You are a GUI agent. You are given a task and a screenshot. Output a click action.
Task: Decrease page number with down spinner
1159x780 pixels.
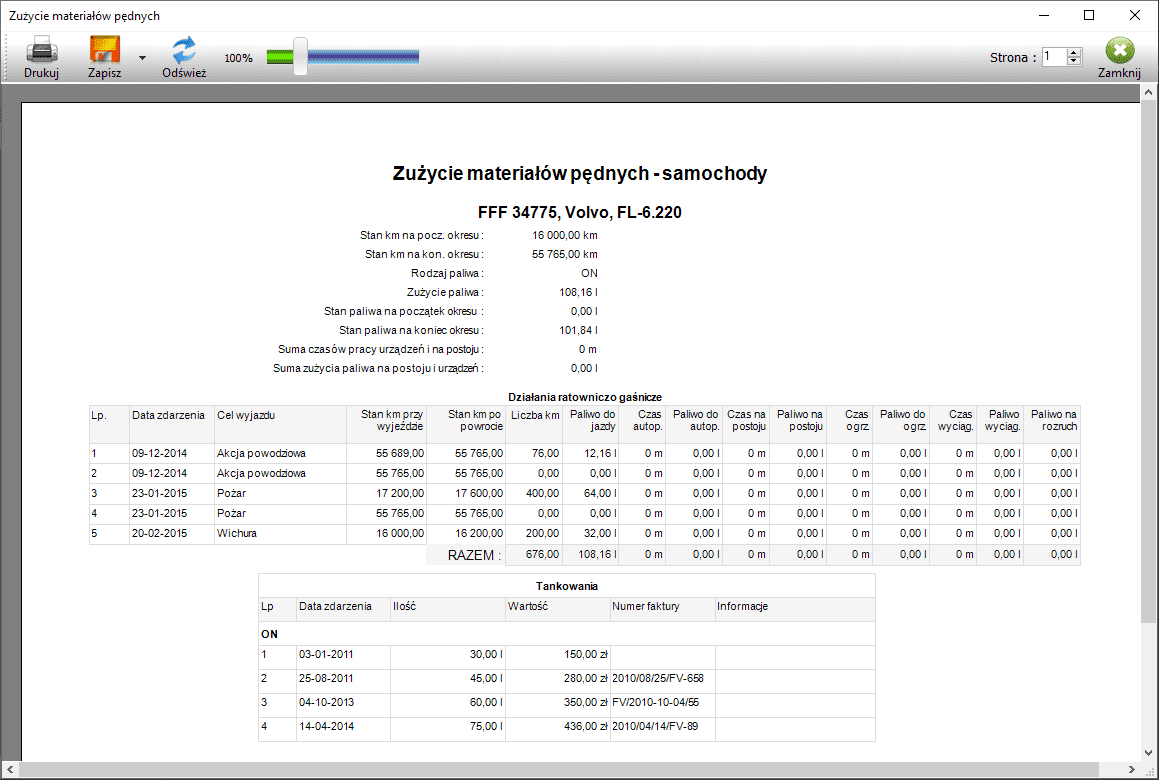click(x=1075, y=61)
